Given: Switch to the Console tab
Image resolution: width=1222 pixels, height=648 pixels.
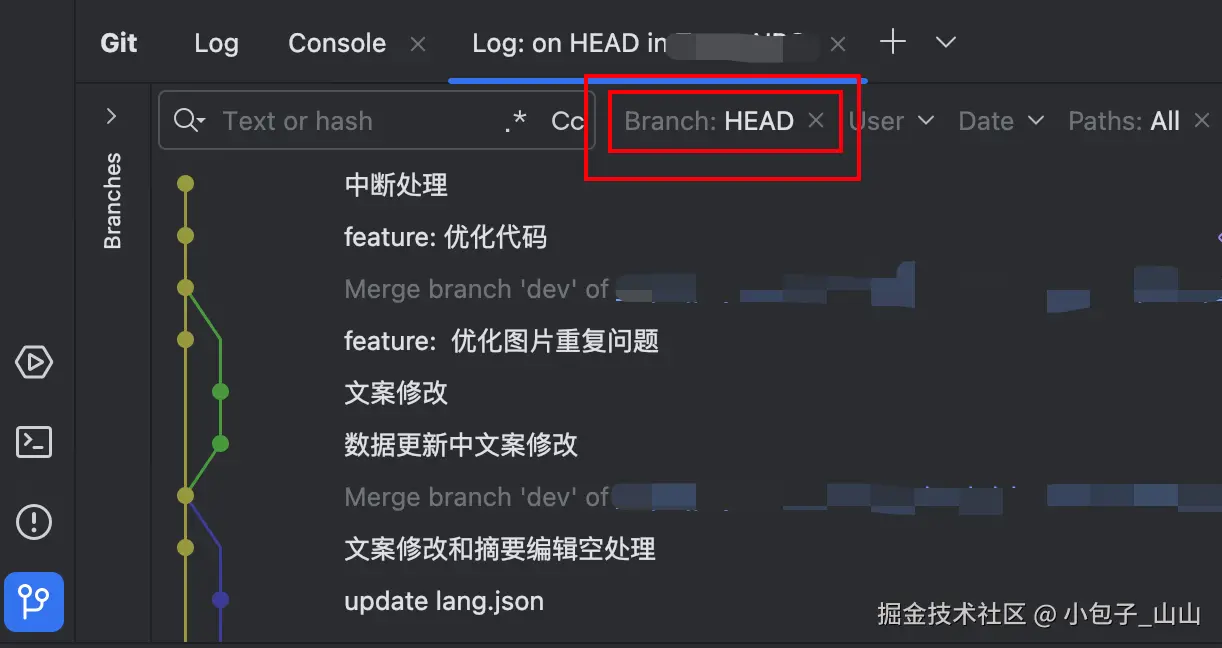Looking at the screenshot, I should click(337, 43).
